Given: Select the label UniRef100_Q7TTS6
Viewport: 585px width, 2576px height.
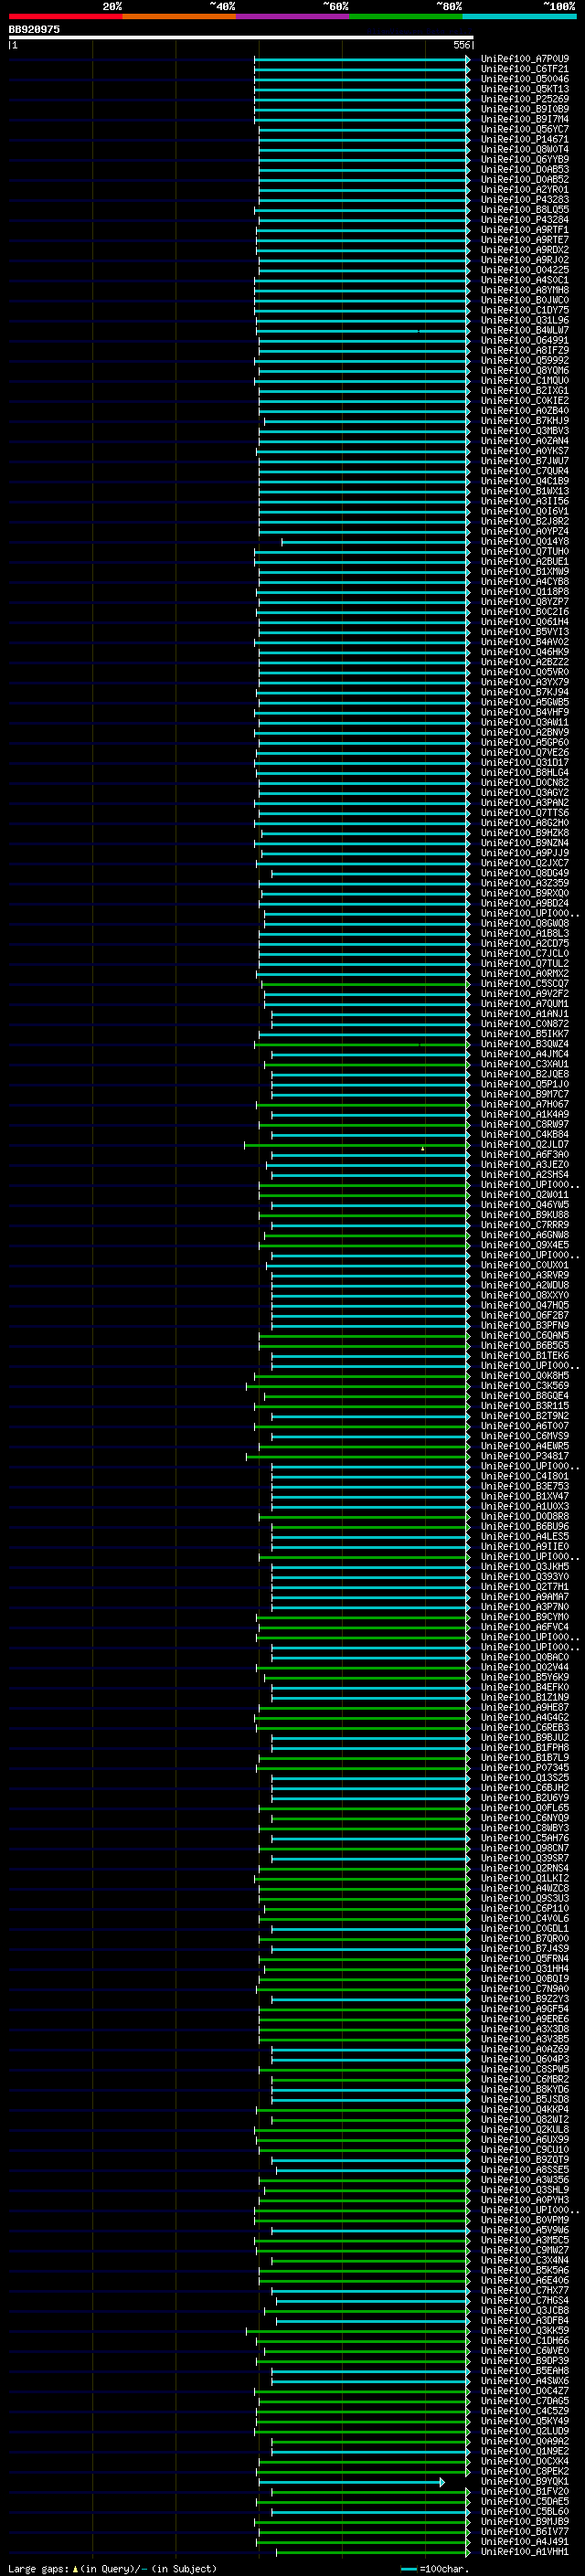Looking at the screenshot, I should click(x=525, y=813).
